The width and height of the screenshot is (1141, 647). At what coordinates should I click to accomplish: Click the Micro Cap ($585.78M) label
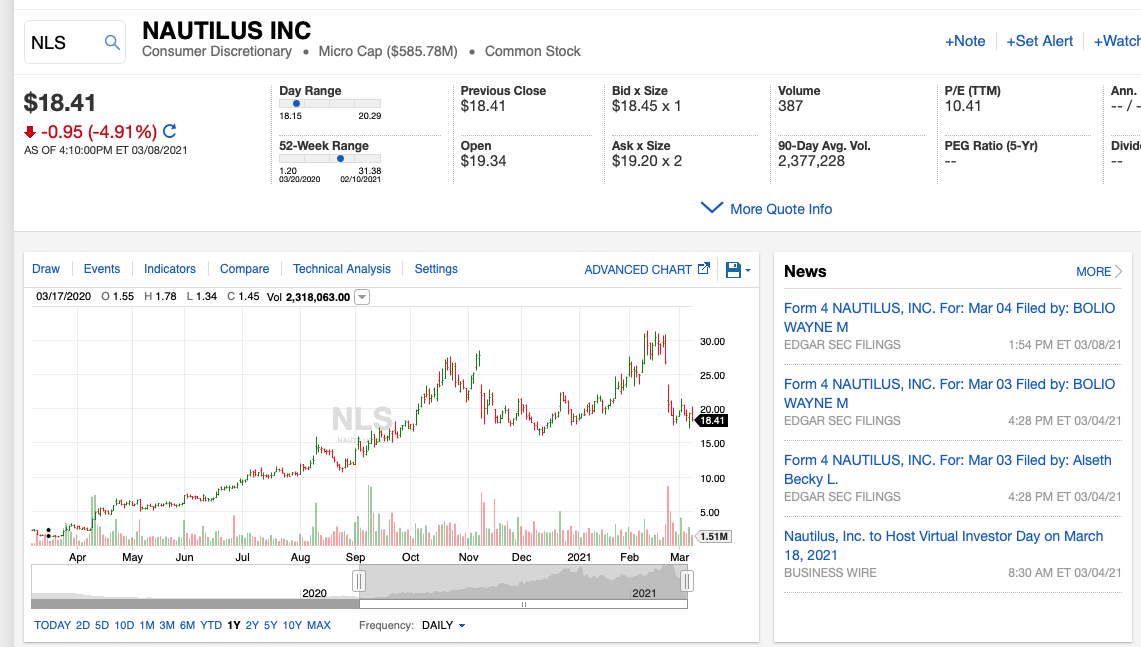pyautogui.click(x=388, y=51)
